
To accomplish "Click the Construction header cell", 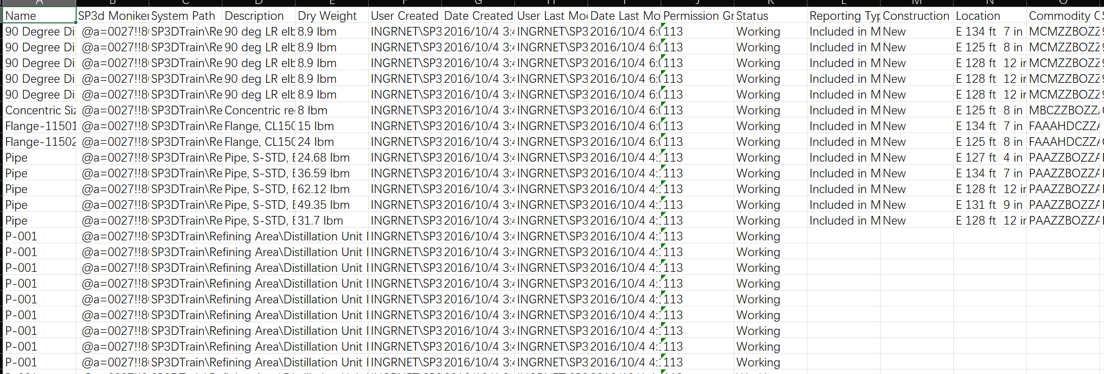I will (918, 15).
